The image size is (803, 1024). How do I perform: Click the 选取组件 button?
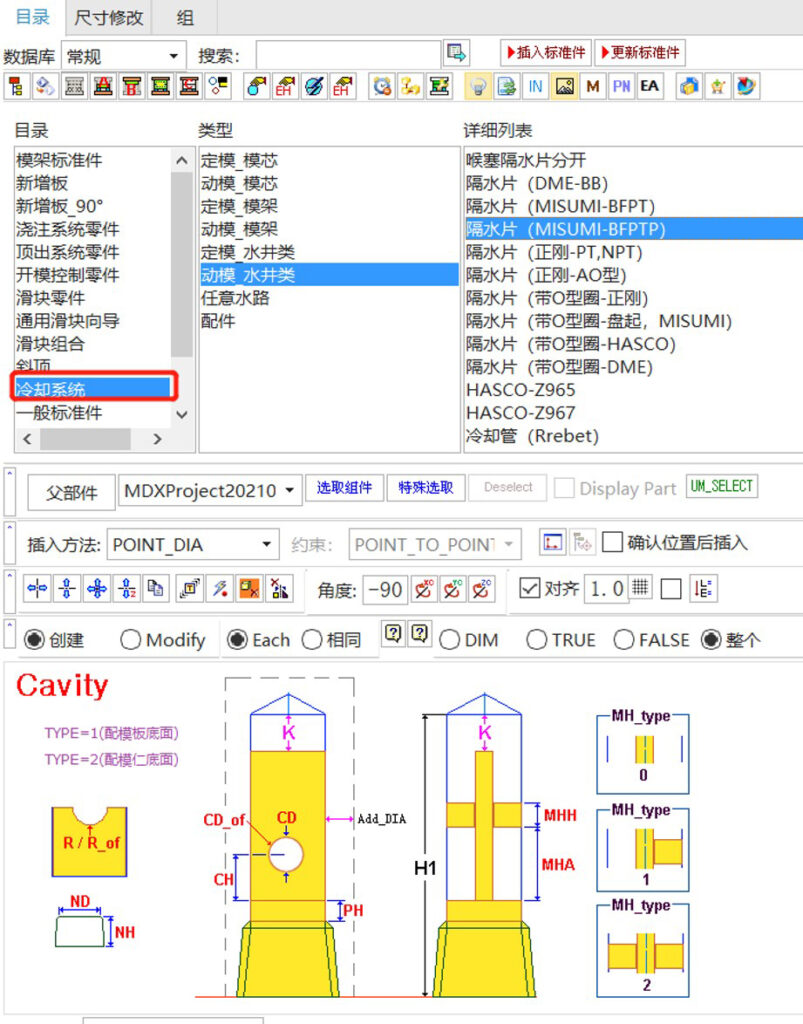coord(344,488)
